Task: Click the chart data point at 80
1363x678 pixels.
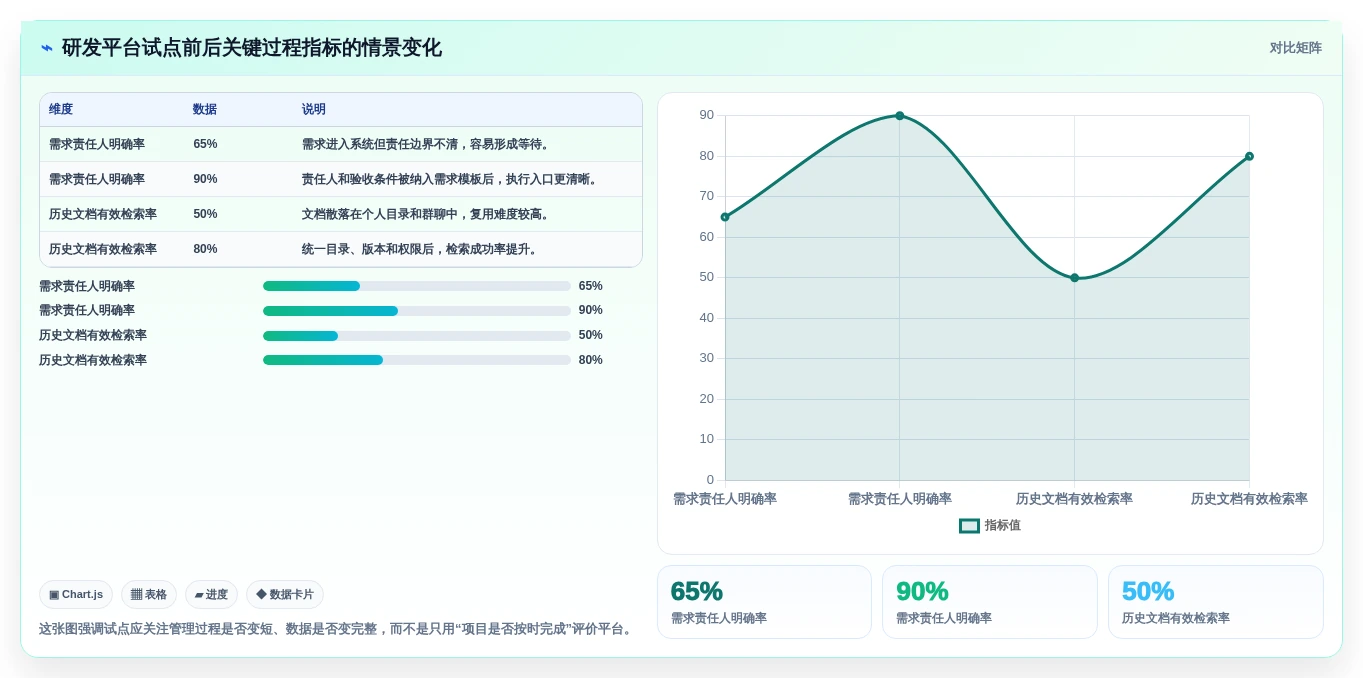Action: coord(1249,156)
